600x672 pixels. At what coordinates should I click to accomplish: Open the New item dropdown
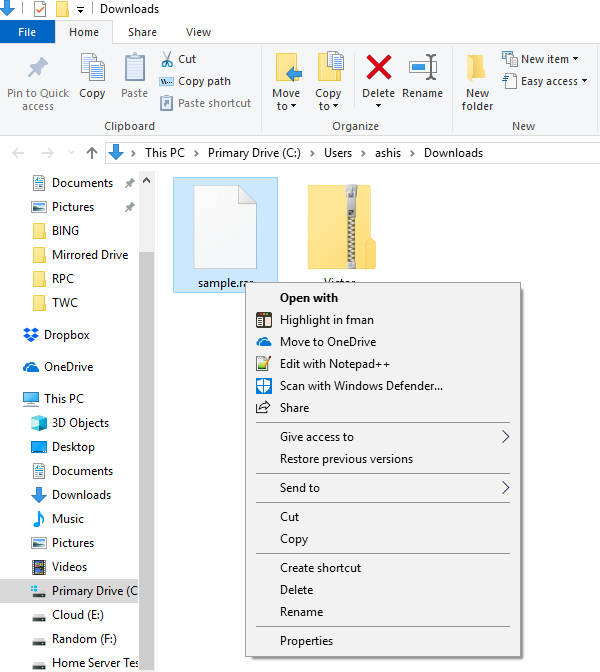[x=540, y=59]
